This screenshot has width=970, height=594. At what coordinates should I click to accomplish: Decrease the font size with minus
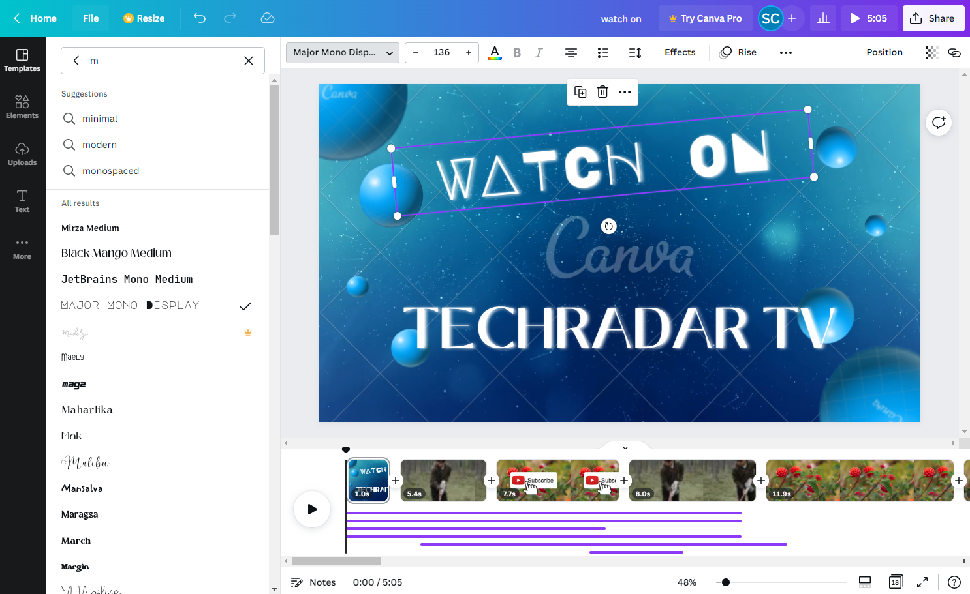coord(416,53)
